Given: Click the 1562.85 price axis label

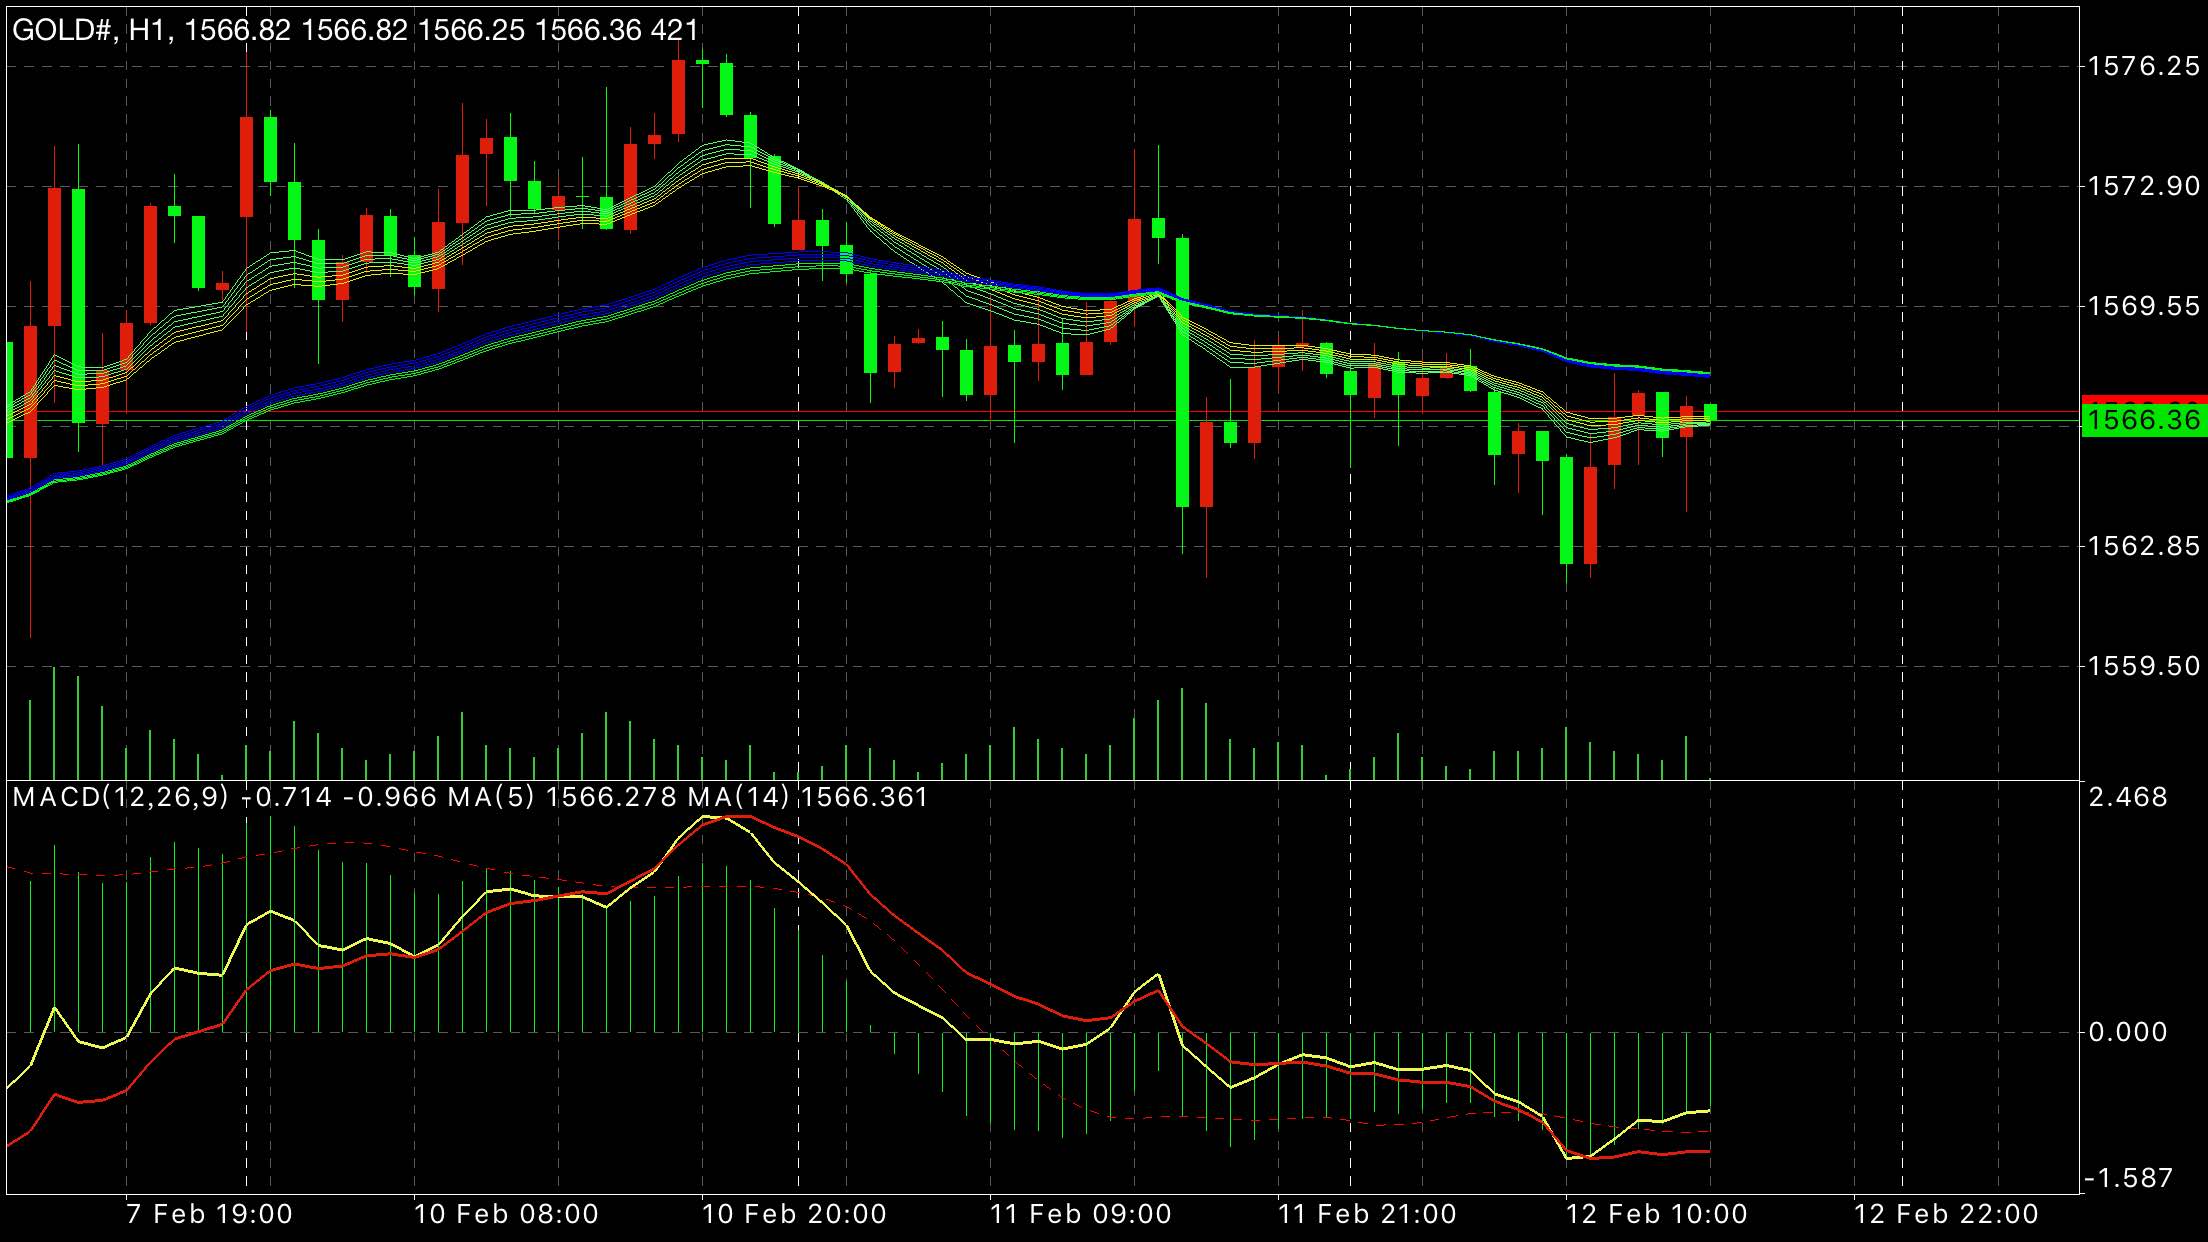Looking at the screenshot, I should 2144,546.
